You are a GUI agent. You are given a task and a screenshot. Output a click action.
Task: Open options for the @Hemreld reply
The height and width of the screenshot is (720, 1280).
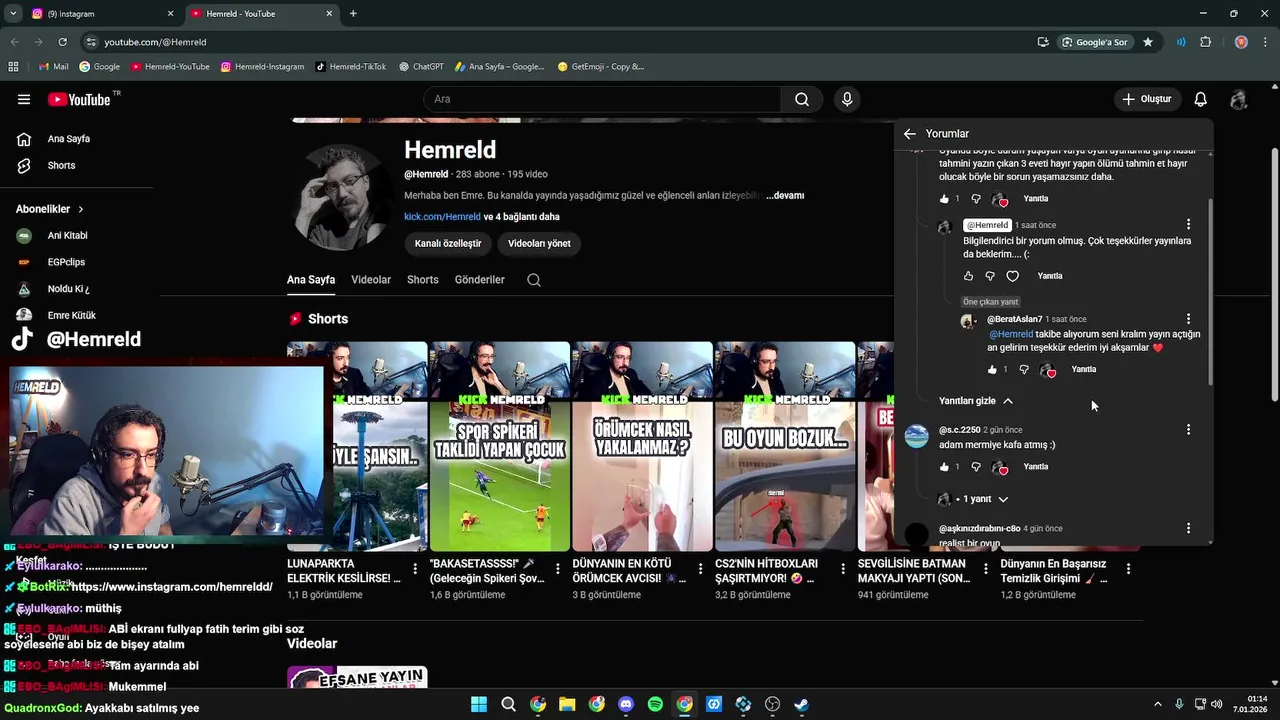[x=1188, y=225]
